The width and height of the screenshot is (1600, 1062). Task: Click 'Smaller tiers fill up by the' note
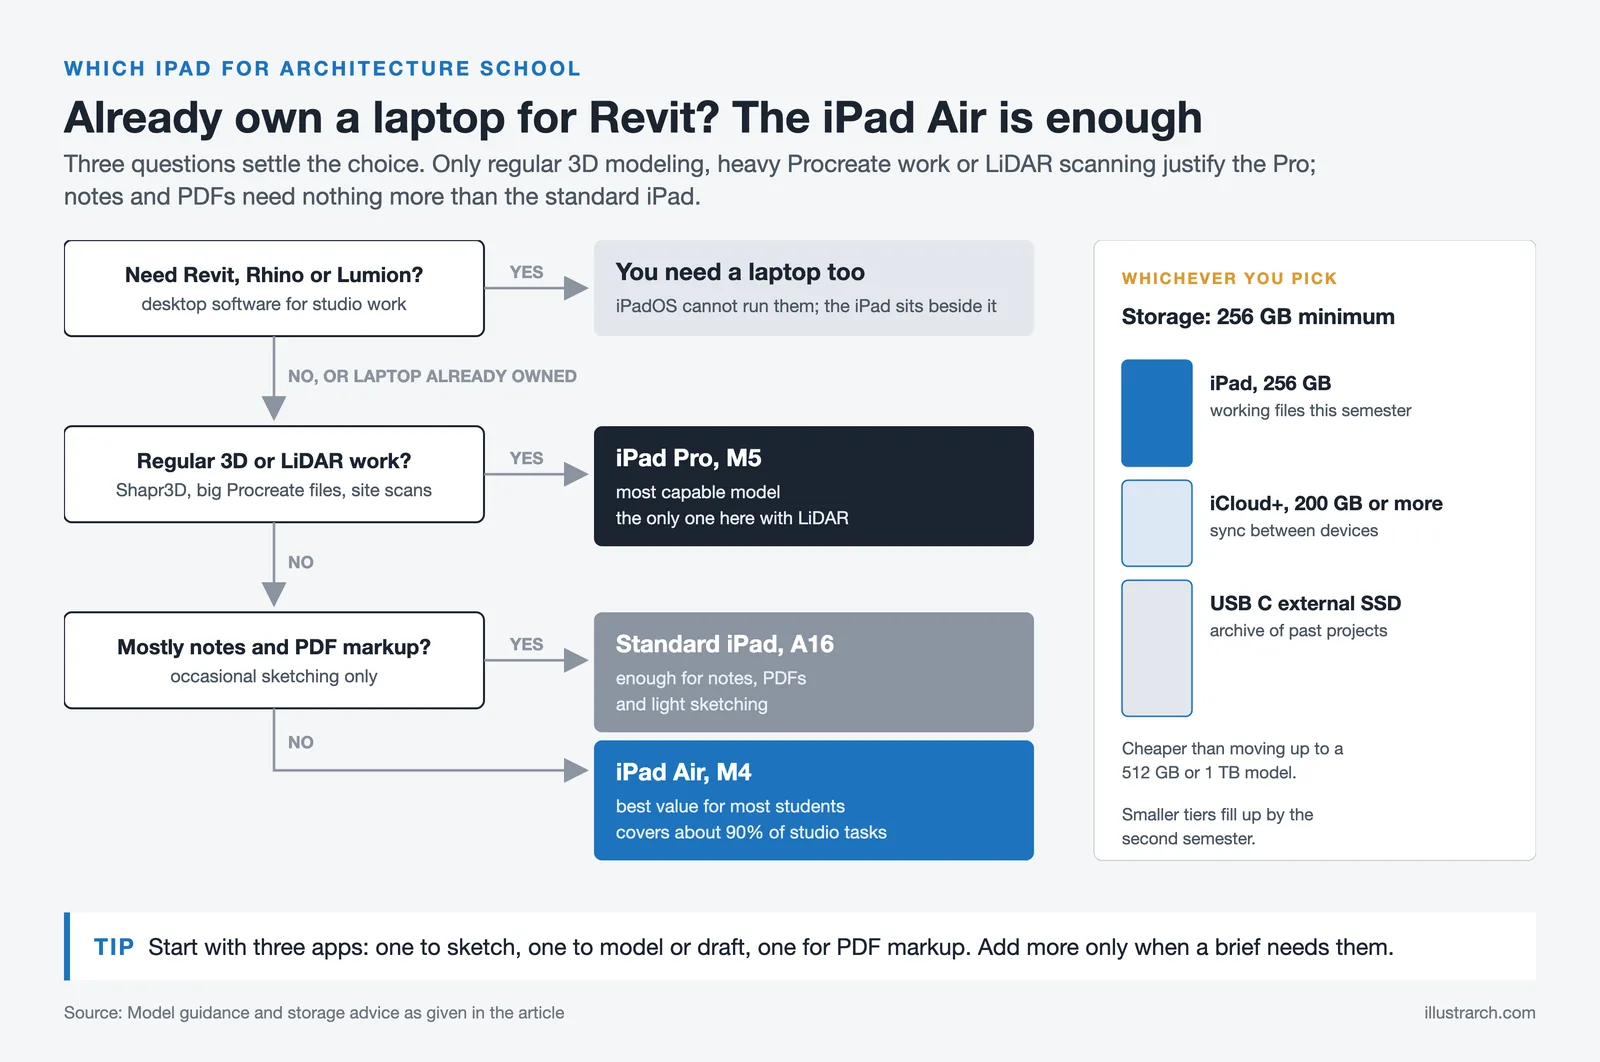pos(1217,814)
